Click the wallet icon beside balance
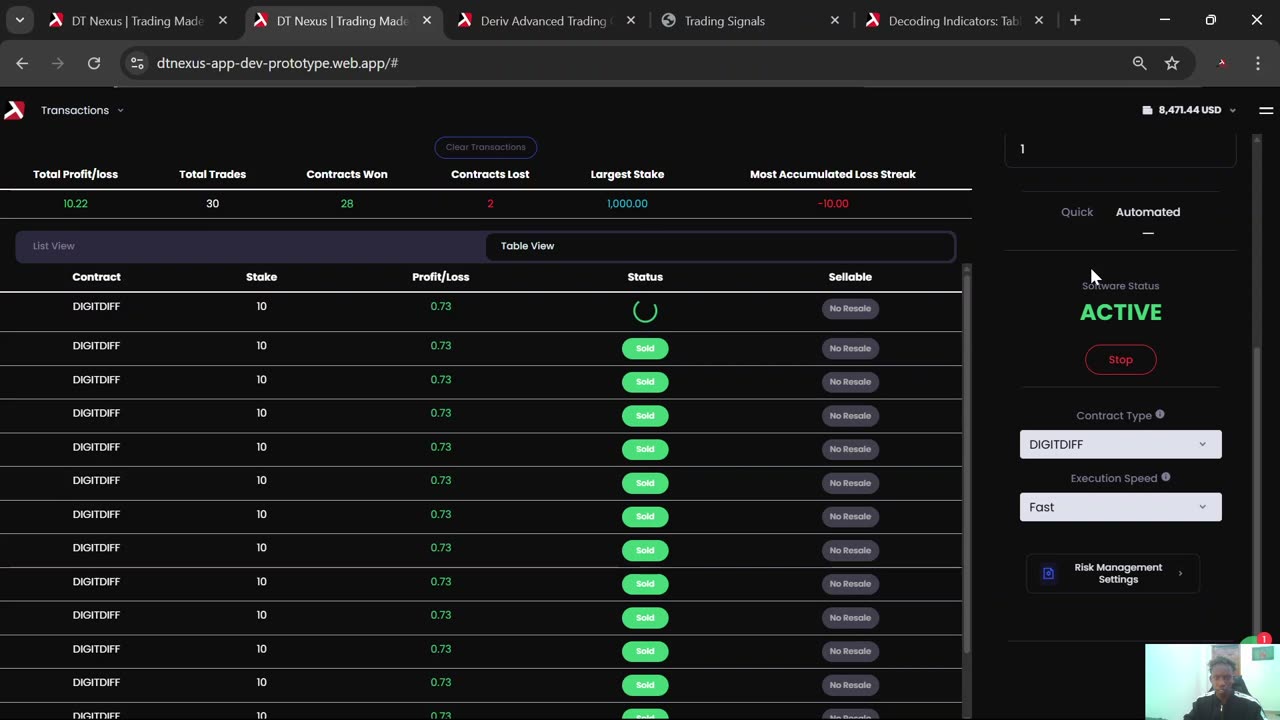 click(x=1147, y=110)
